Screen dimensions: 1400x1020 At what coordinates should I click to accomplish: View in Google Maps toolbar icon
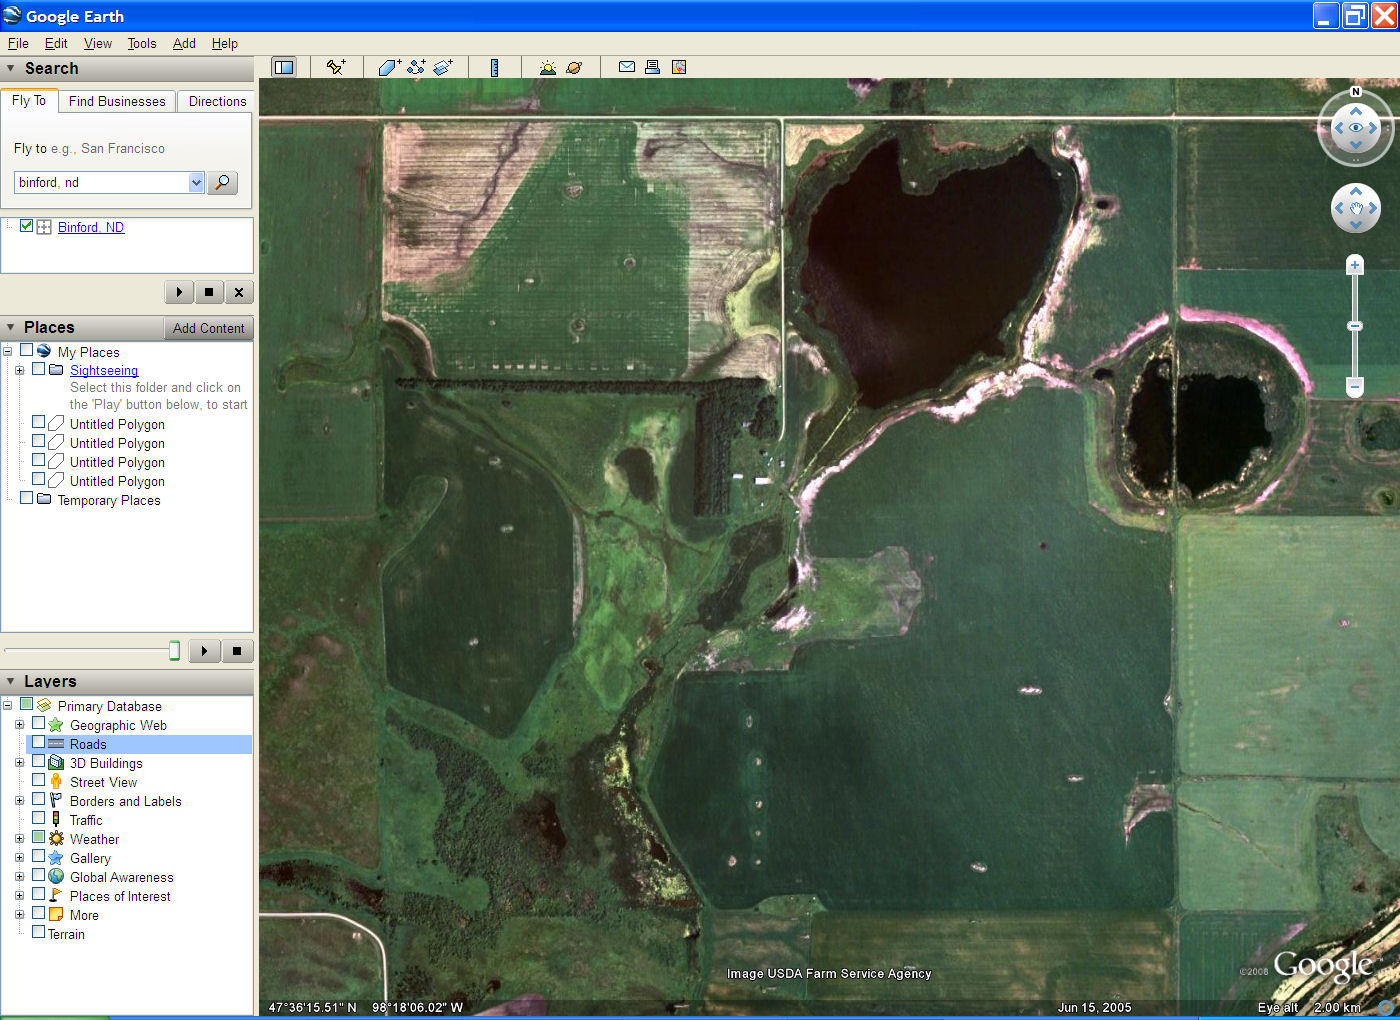click(x=679, y=67)
